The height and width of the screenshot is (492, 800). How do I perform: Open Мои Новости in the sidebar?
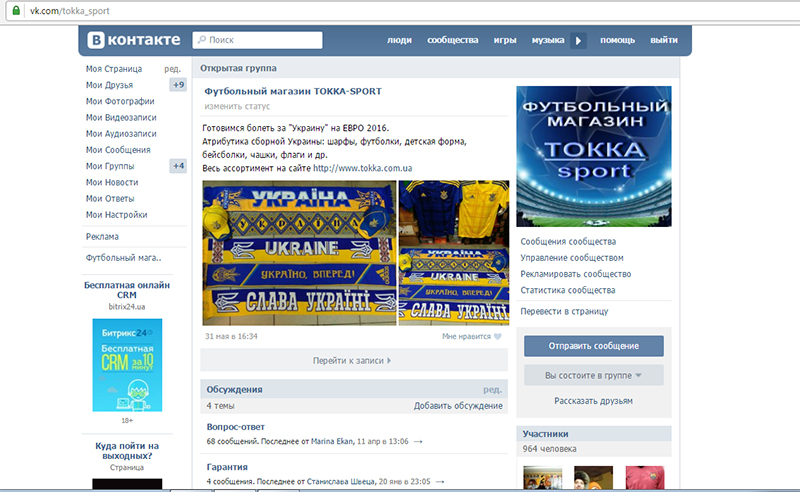pos(112,183)
